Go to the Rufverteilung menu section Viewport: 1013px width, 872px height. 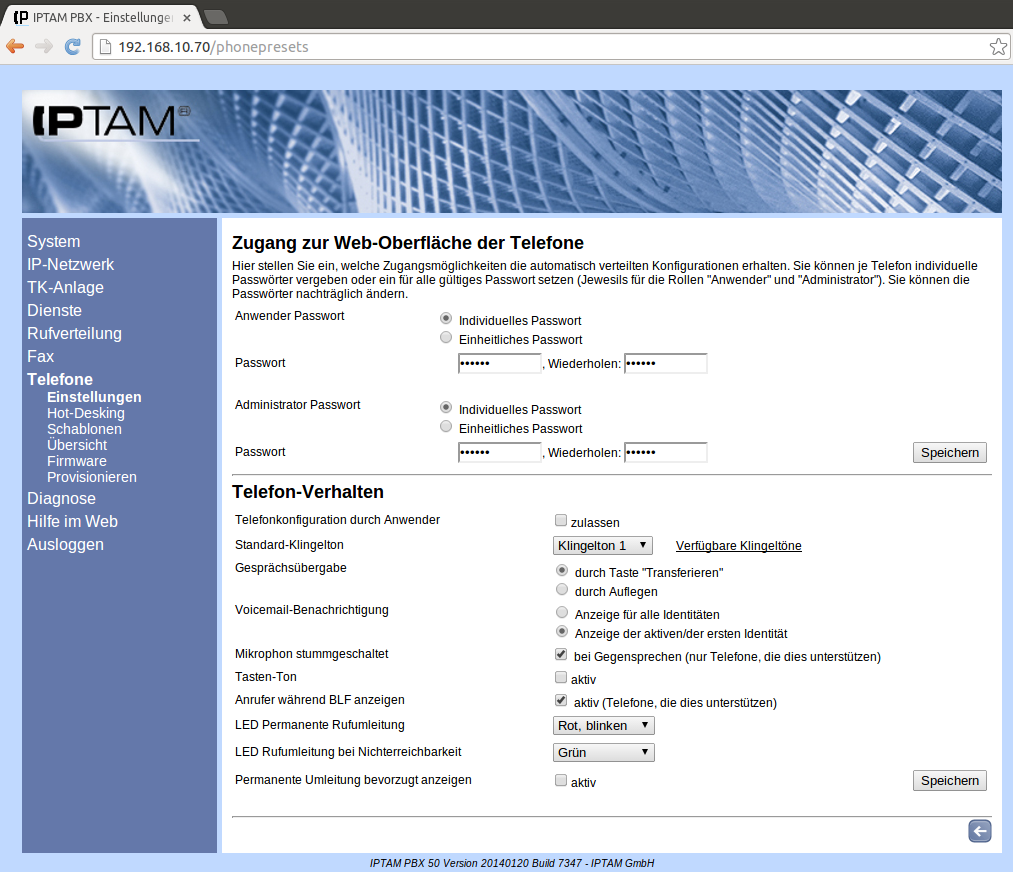[74, 333]
